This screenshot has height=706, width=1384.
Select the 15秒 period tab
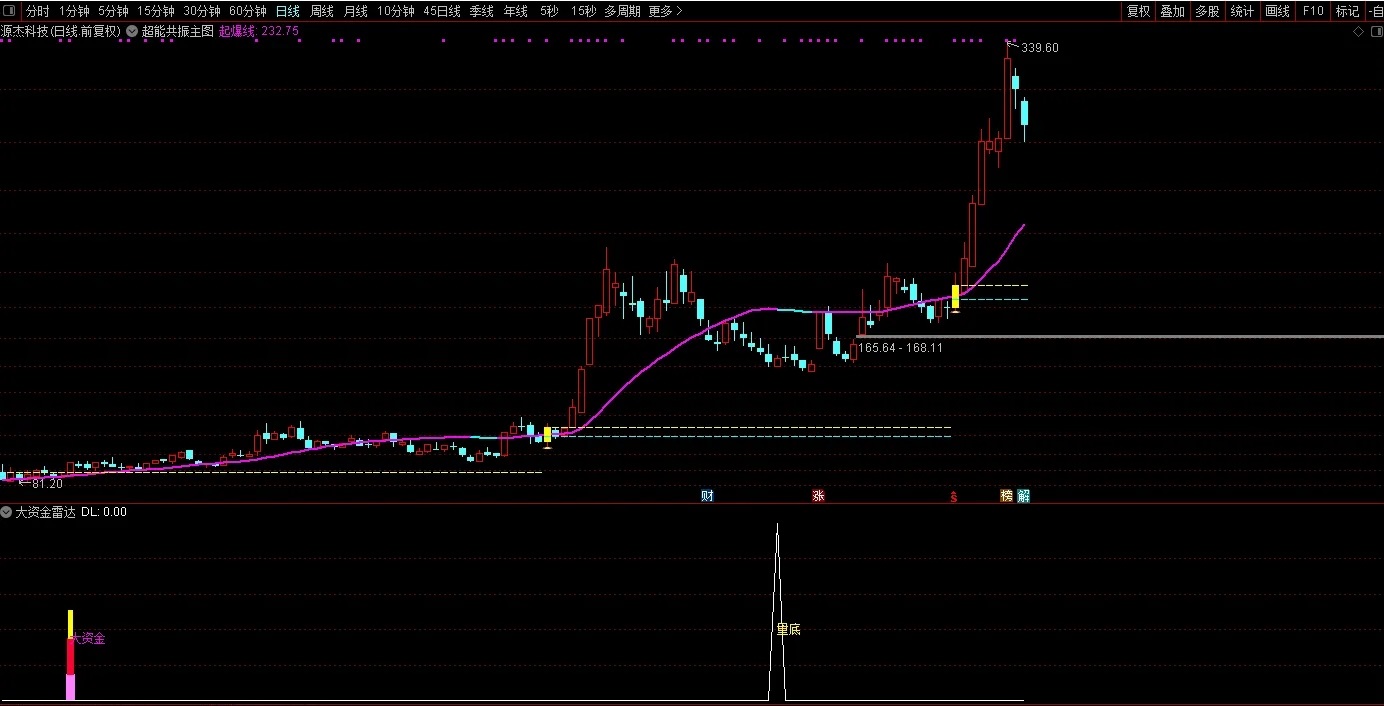(x=583, y=11)
